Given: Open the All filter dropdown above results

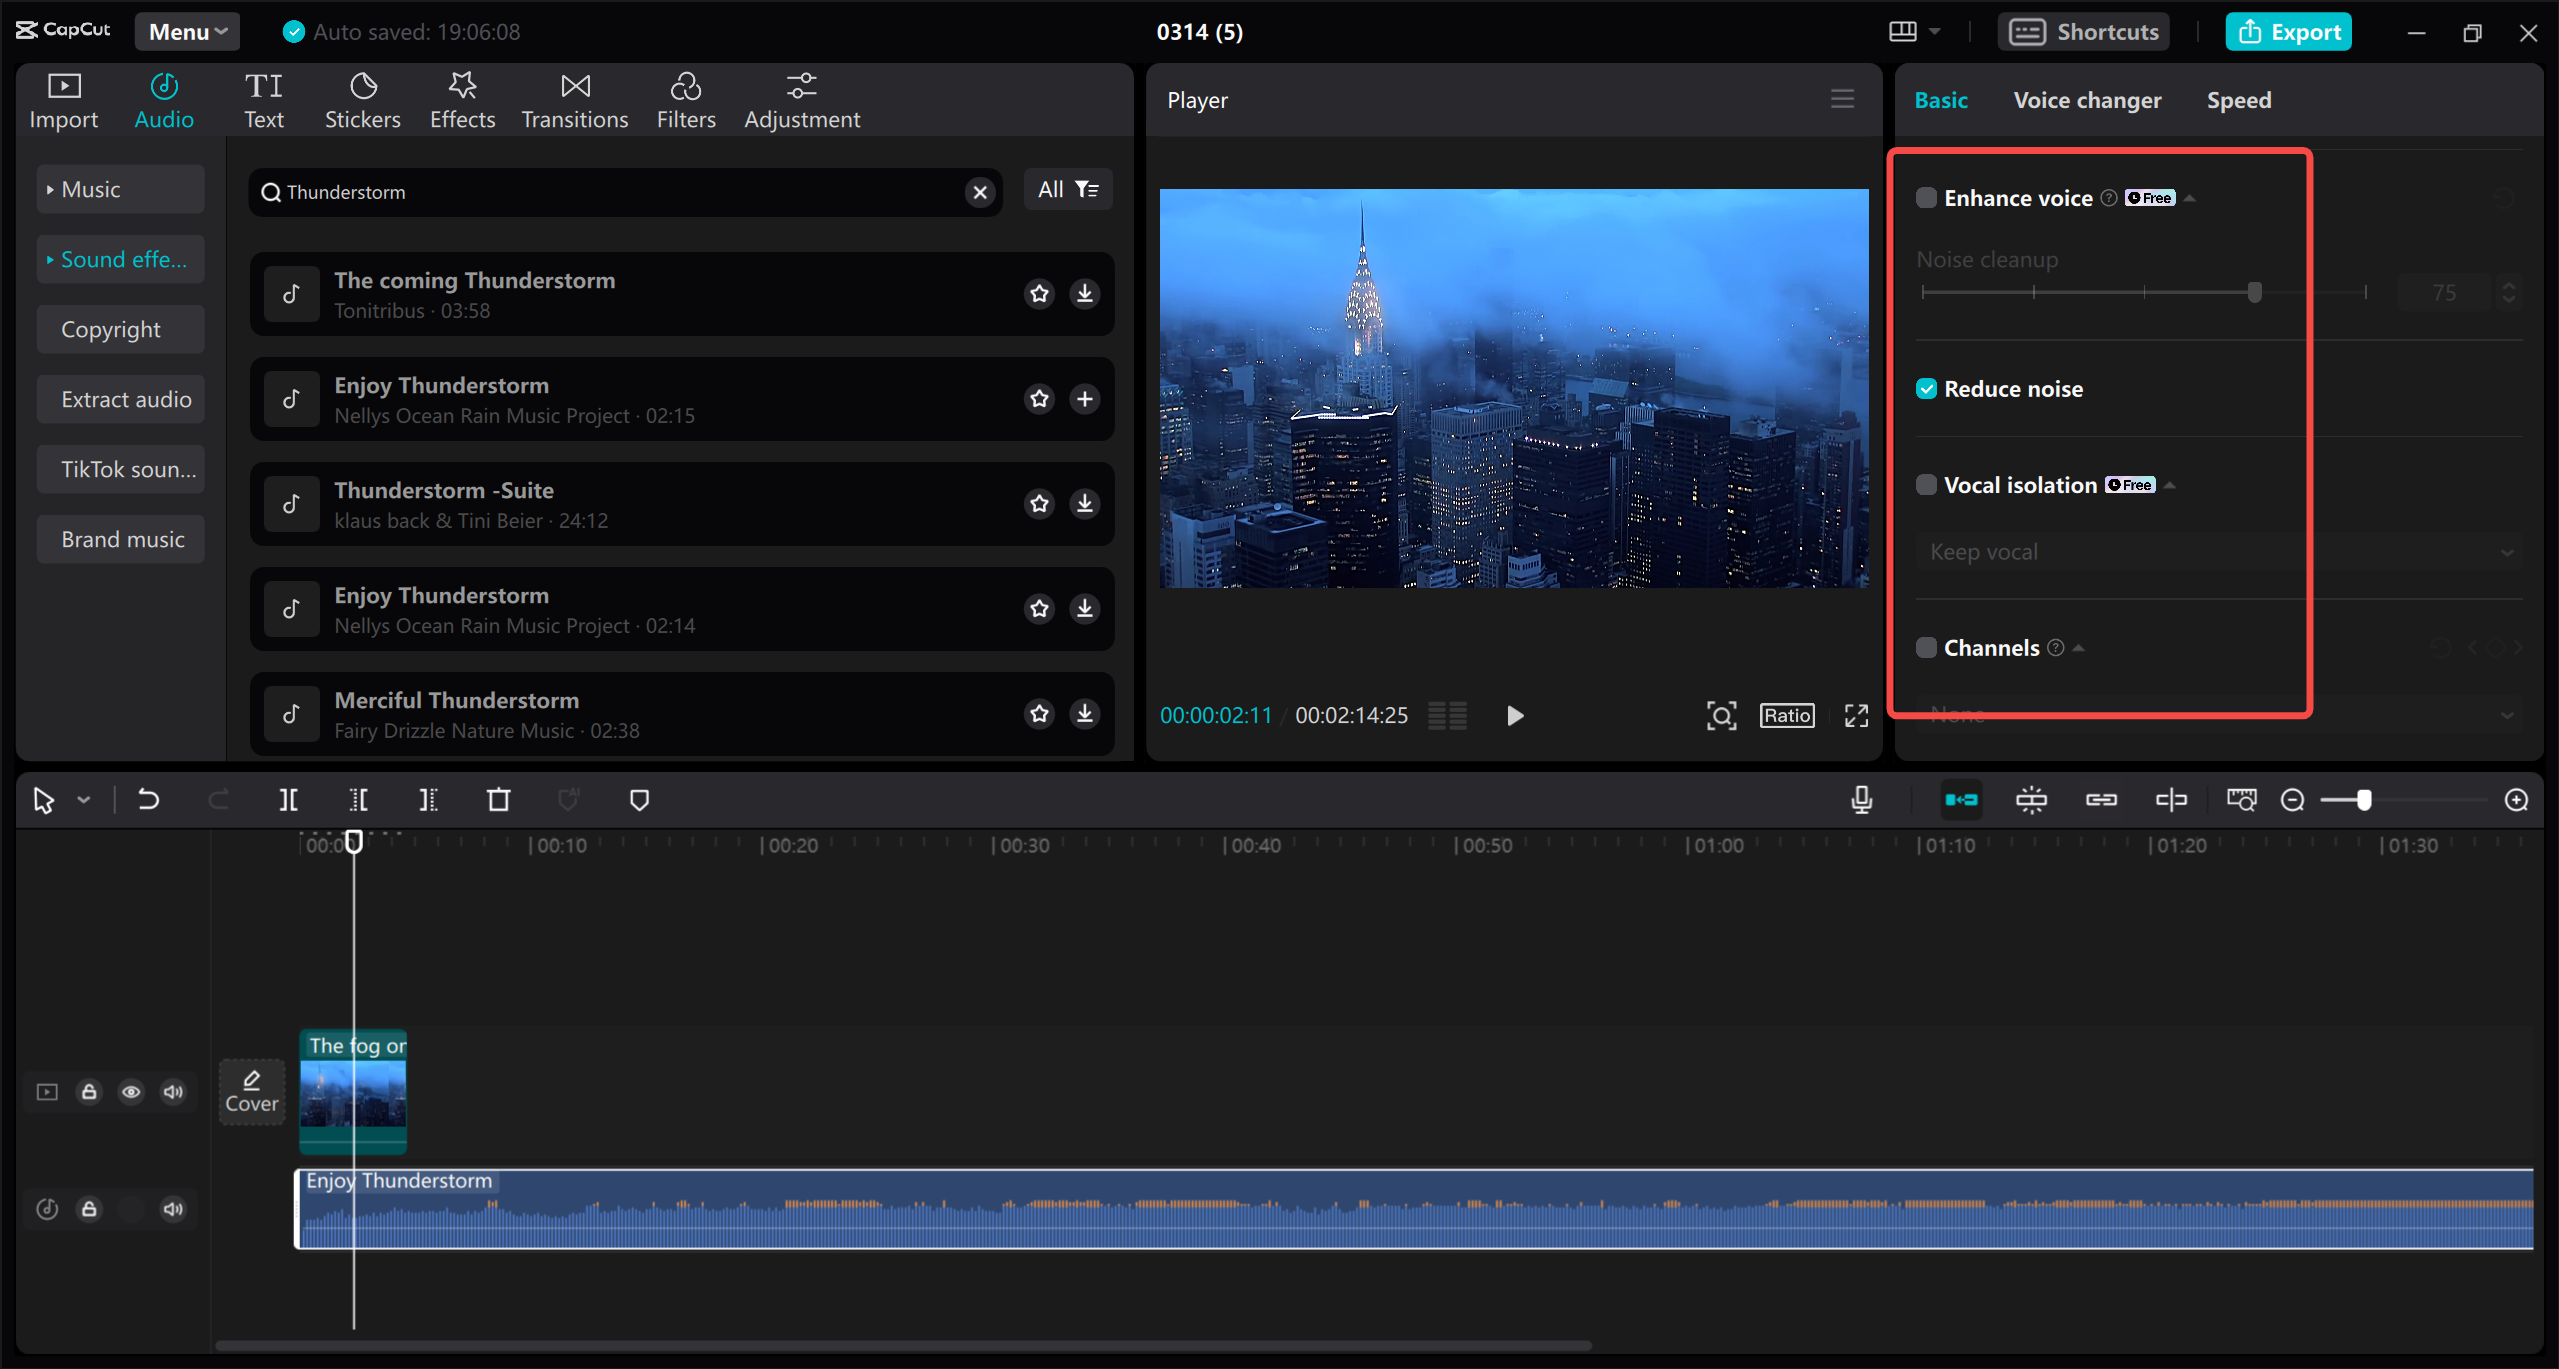Looking at the screenshot, I should point(1066,189).
